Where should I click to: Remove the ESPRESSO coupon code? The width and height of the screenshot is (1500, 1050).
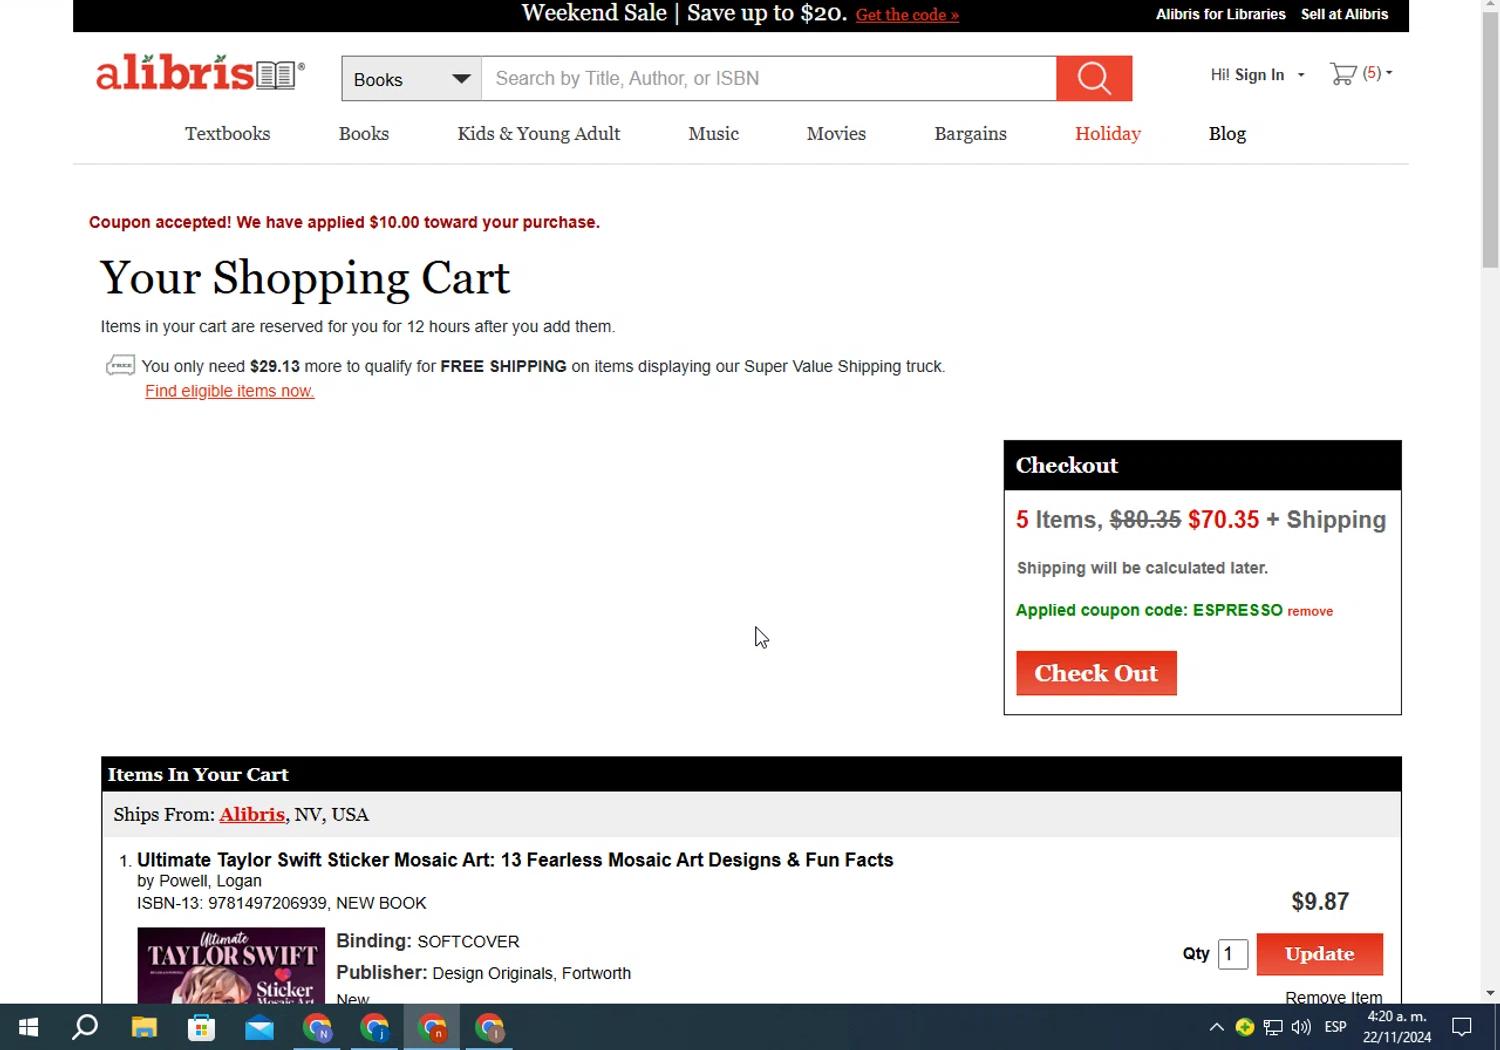point(1310,611)
